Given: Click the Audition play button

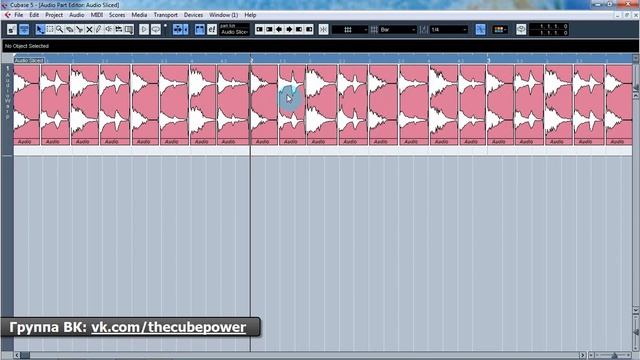Looking at the screenshot, I should 144,29.
